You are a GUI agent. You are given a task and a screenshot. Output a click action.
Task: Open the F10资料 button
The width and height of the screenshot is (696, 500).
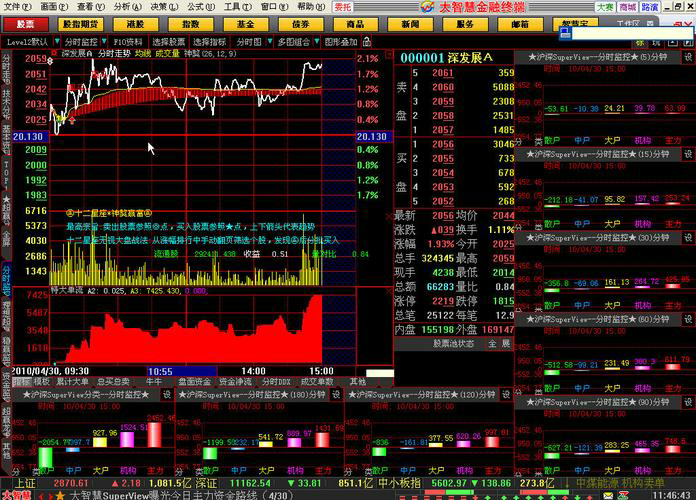point(128,42)
